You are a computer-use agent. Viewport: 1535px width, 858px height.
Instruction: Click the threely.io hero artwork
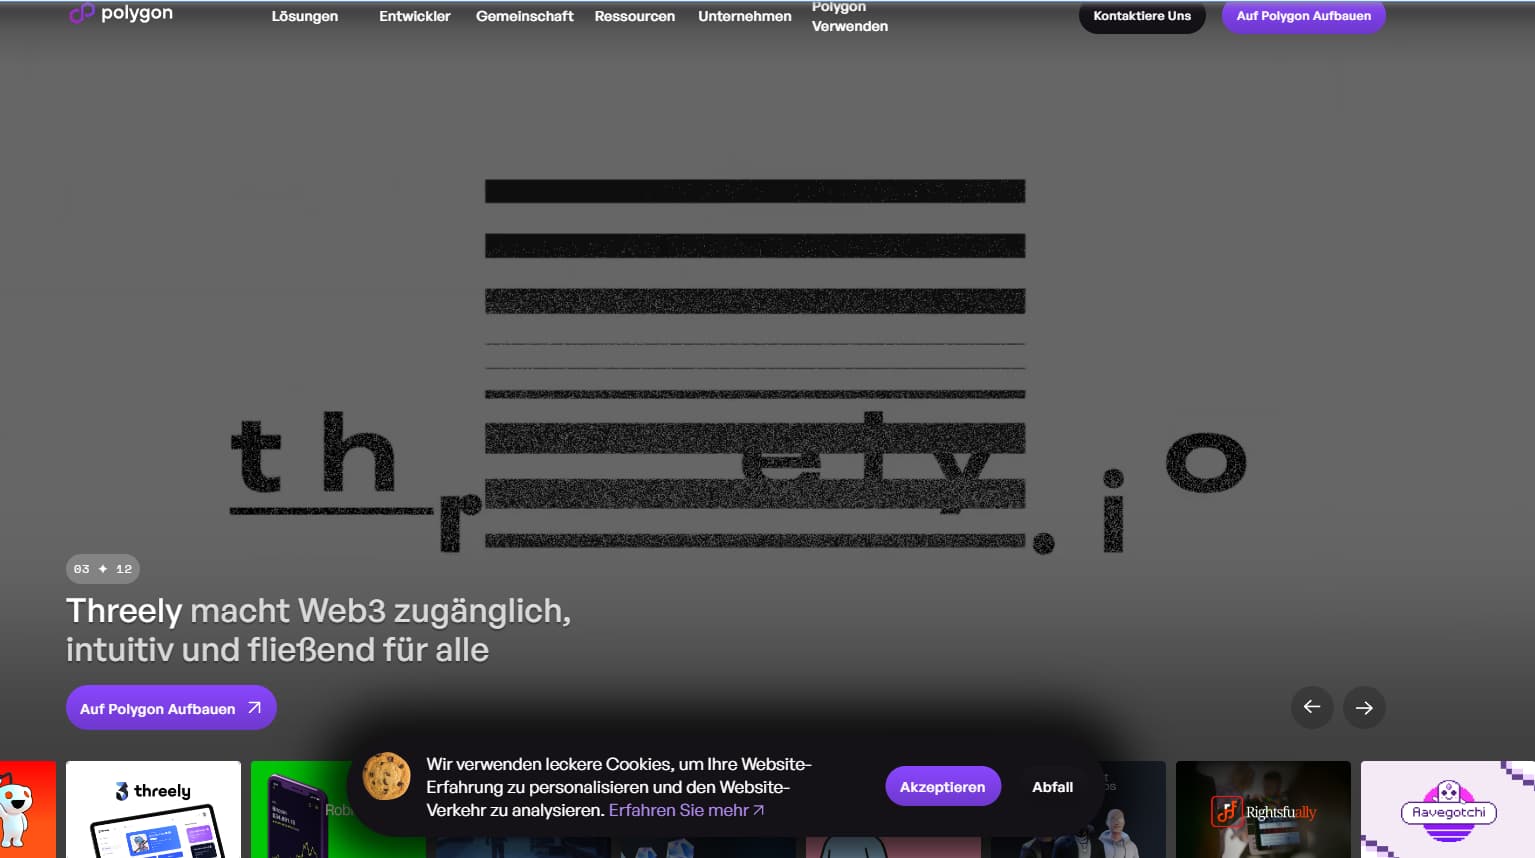pyautogui.click(x=740, y=365)
